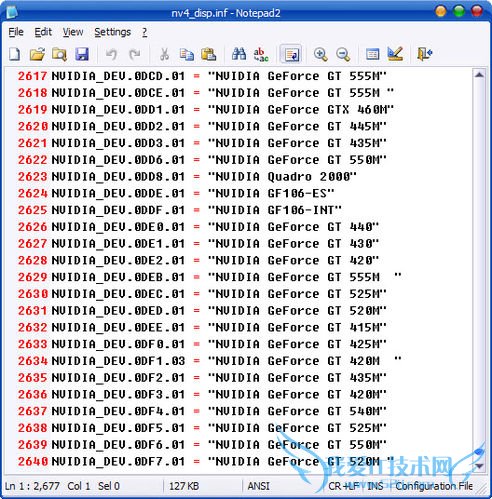Click the text "NVIDIA GeForce GTX 460M"
The image size is (492, 499).
301,110
